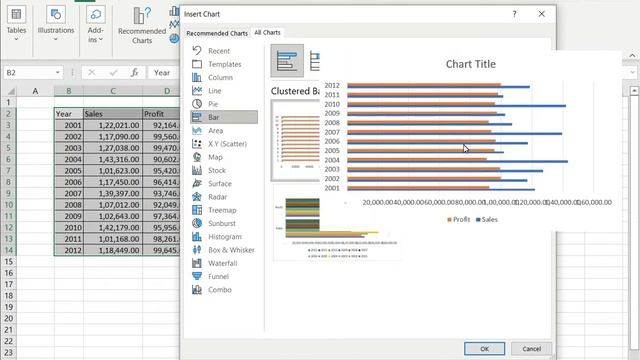Click the Sales header cell
Viewport: 640px width, 360px height.
coord(113,114)
